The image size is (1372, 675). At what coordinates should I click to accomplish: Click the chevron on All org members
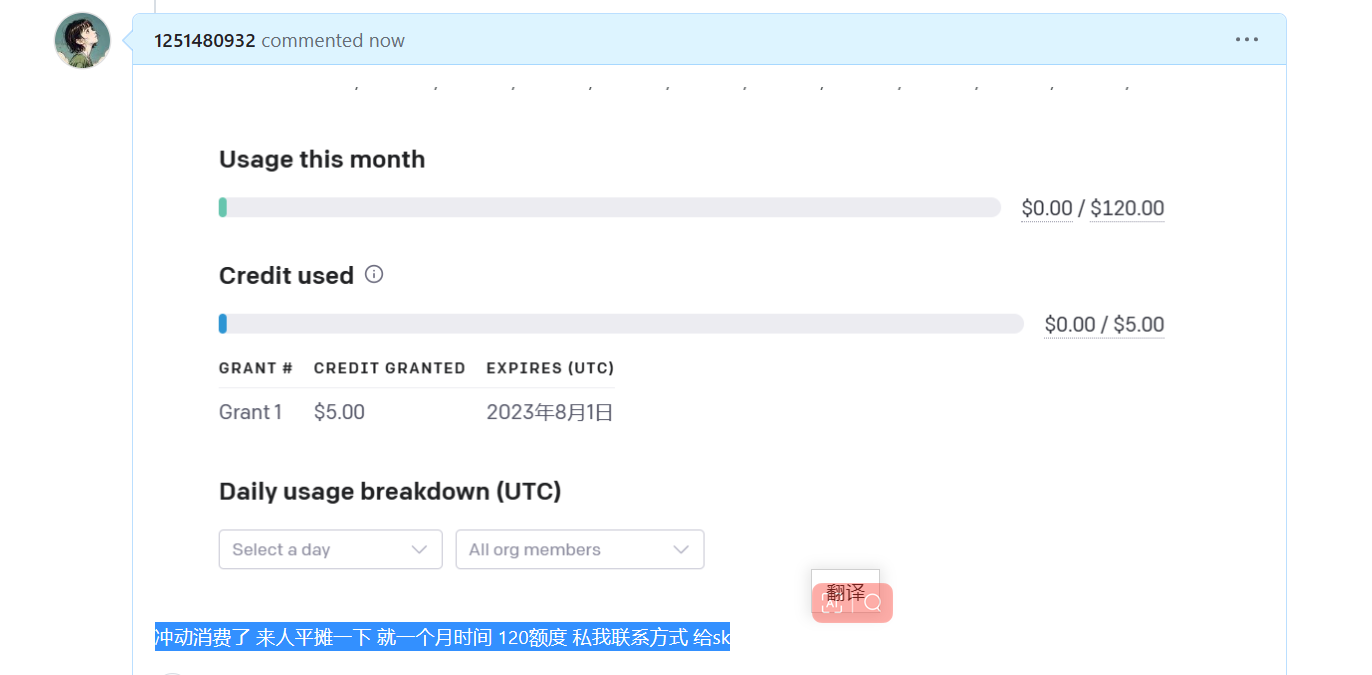pos(681,549)
